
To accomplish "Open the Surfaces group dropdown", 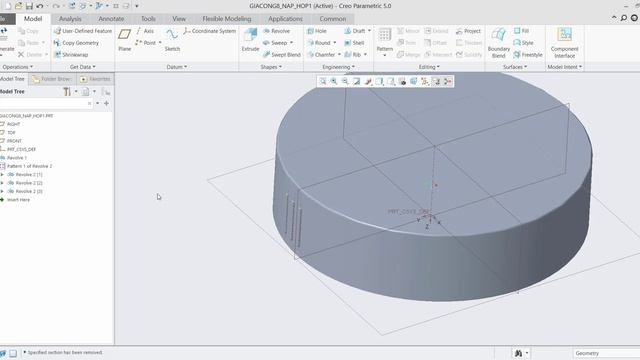I will tap(515, 67).
